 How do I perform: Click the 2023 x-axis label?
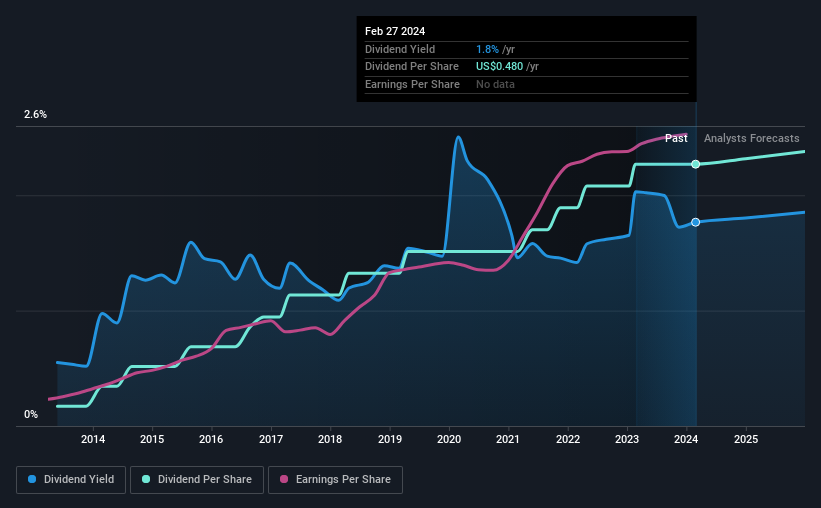[627, 439]
